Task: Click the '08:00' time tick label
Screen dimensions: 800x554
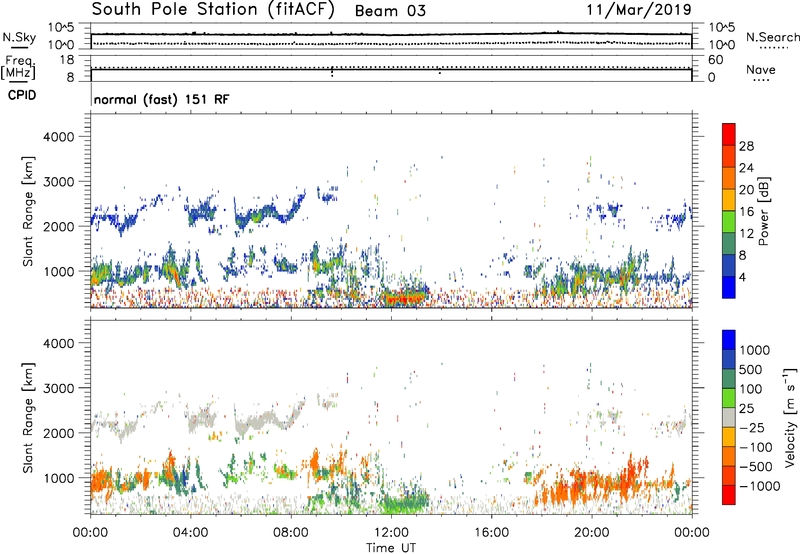Action: [291, 533]
